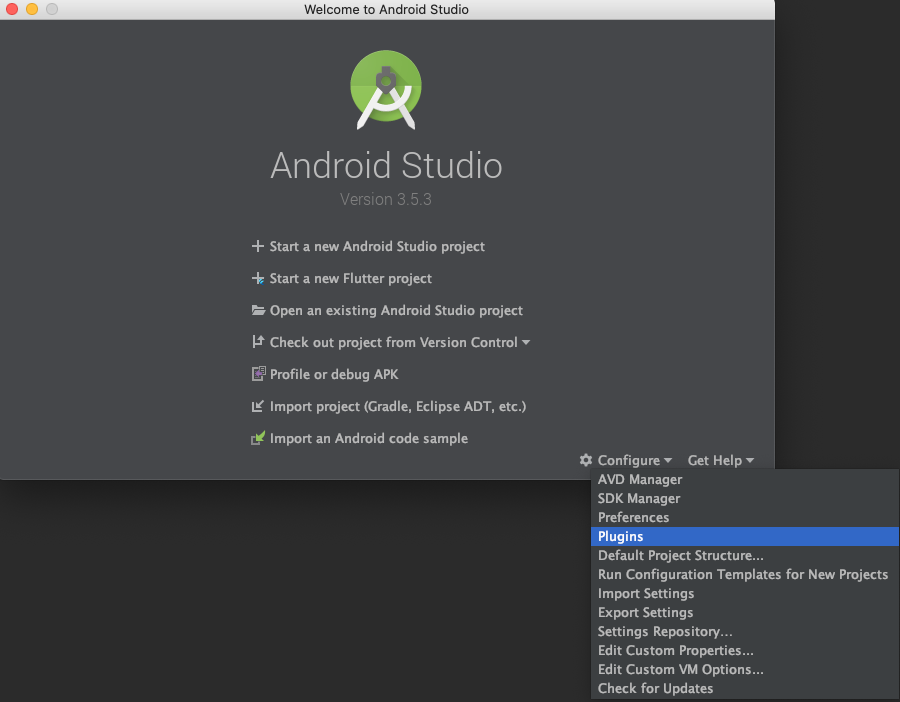The height and width of the screenshot is (702, 900).
Task: Start a new Android Studio project
Action: tap(377, 246)
